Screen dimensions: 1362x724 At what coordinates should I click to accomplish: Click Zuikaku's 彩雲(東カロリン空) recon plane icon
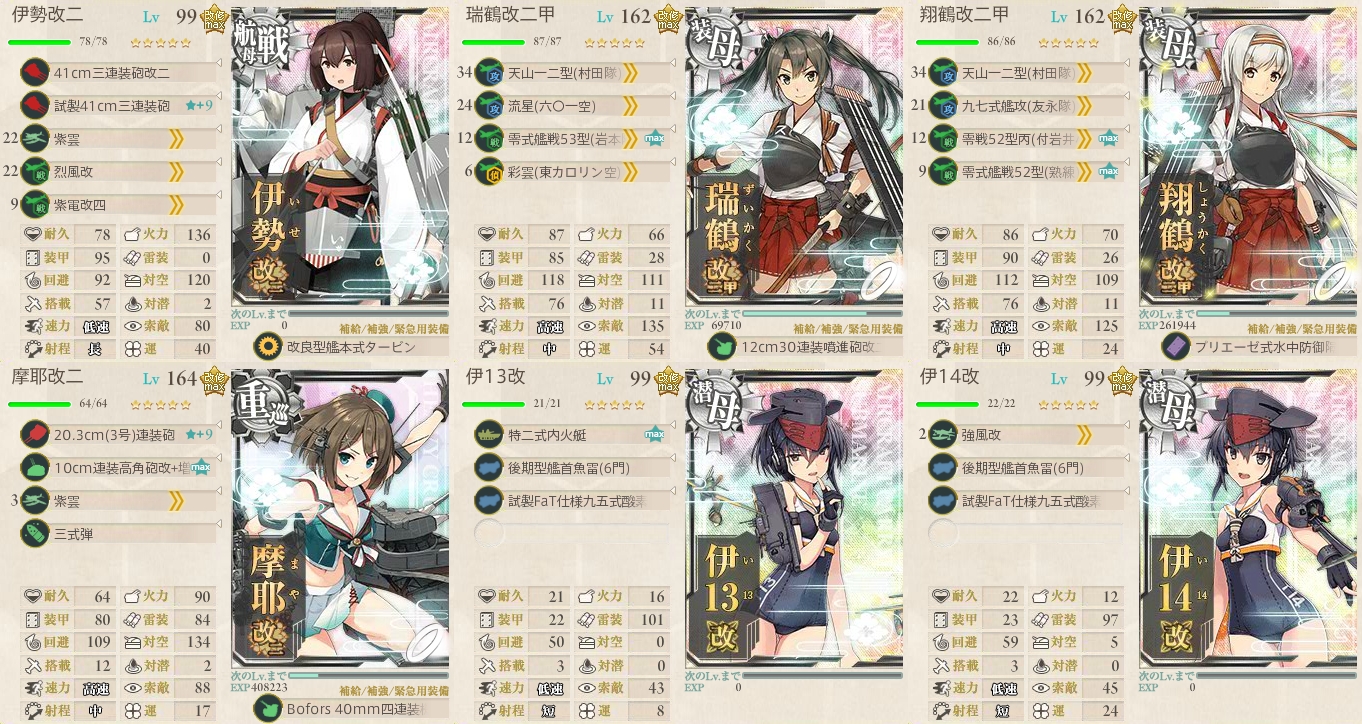pos(489,171)
